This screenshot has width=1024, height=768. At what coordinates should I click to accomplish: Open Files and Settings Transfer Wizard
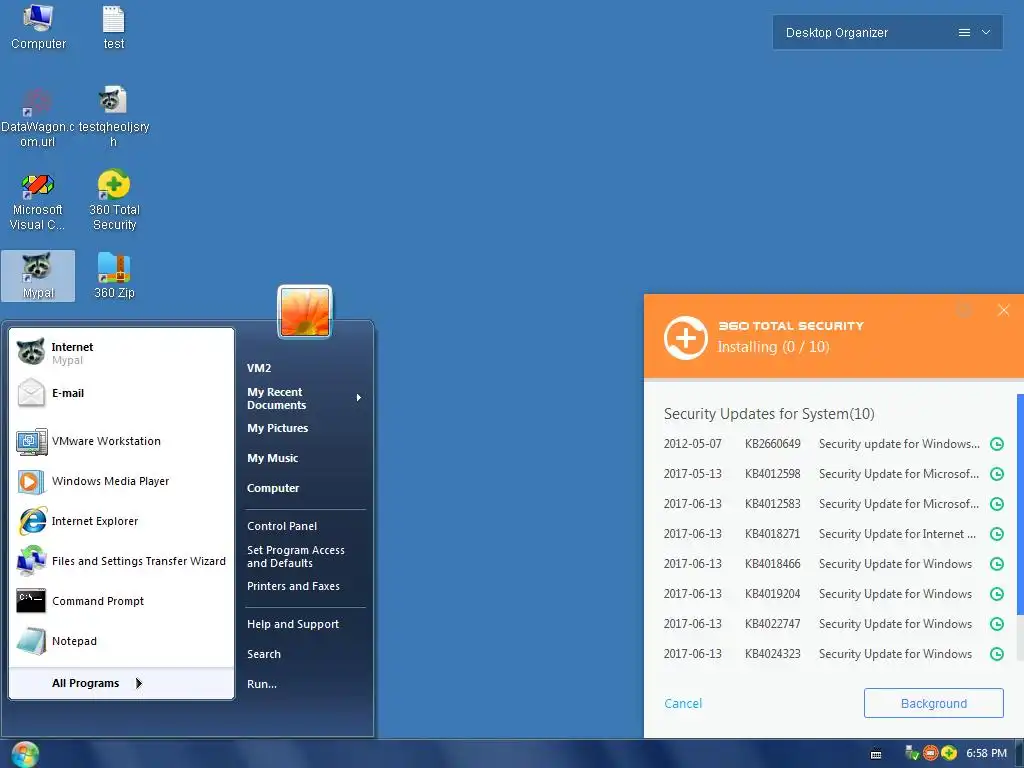[x=121, y=561]
